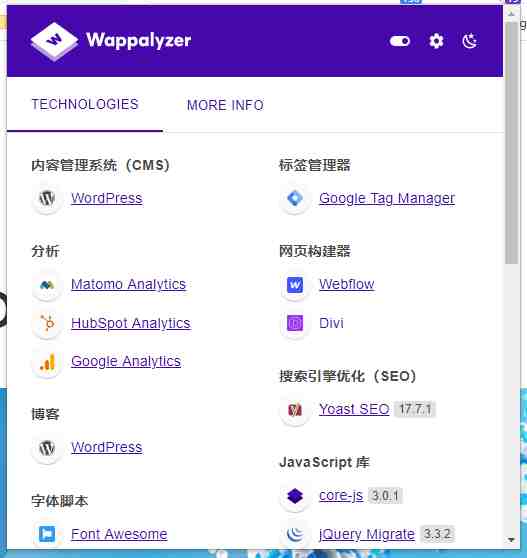Open the jQuery Migrate link
The image size is (527, 558).
coord(367,534)
